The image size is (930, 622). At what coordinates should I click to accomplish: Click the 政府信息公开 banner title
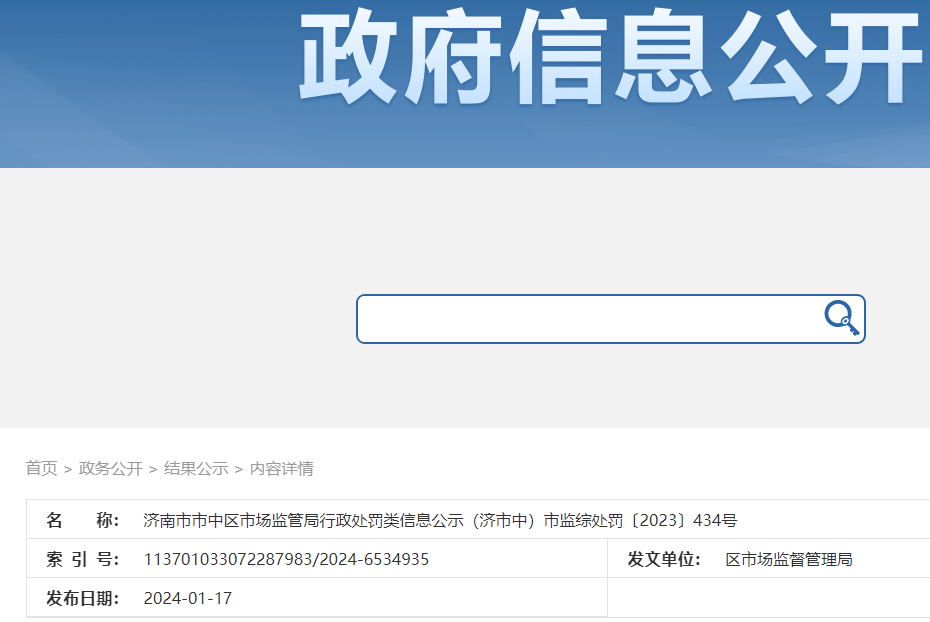611,57
